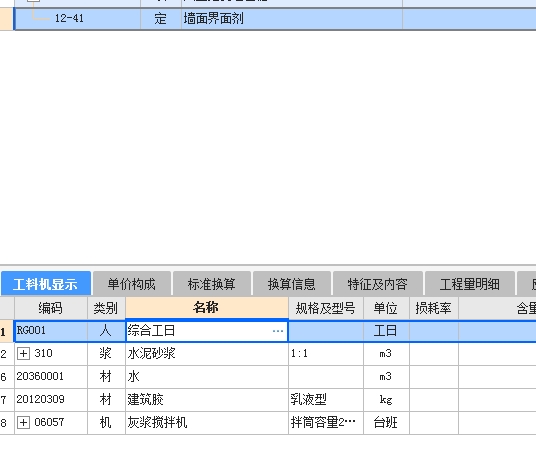The height and width of the screenshot is (470, 536).
Task: Click the 损耗率 column header
Action: 434,308
